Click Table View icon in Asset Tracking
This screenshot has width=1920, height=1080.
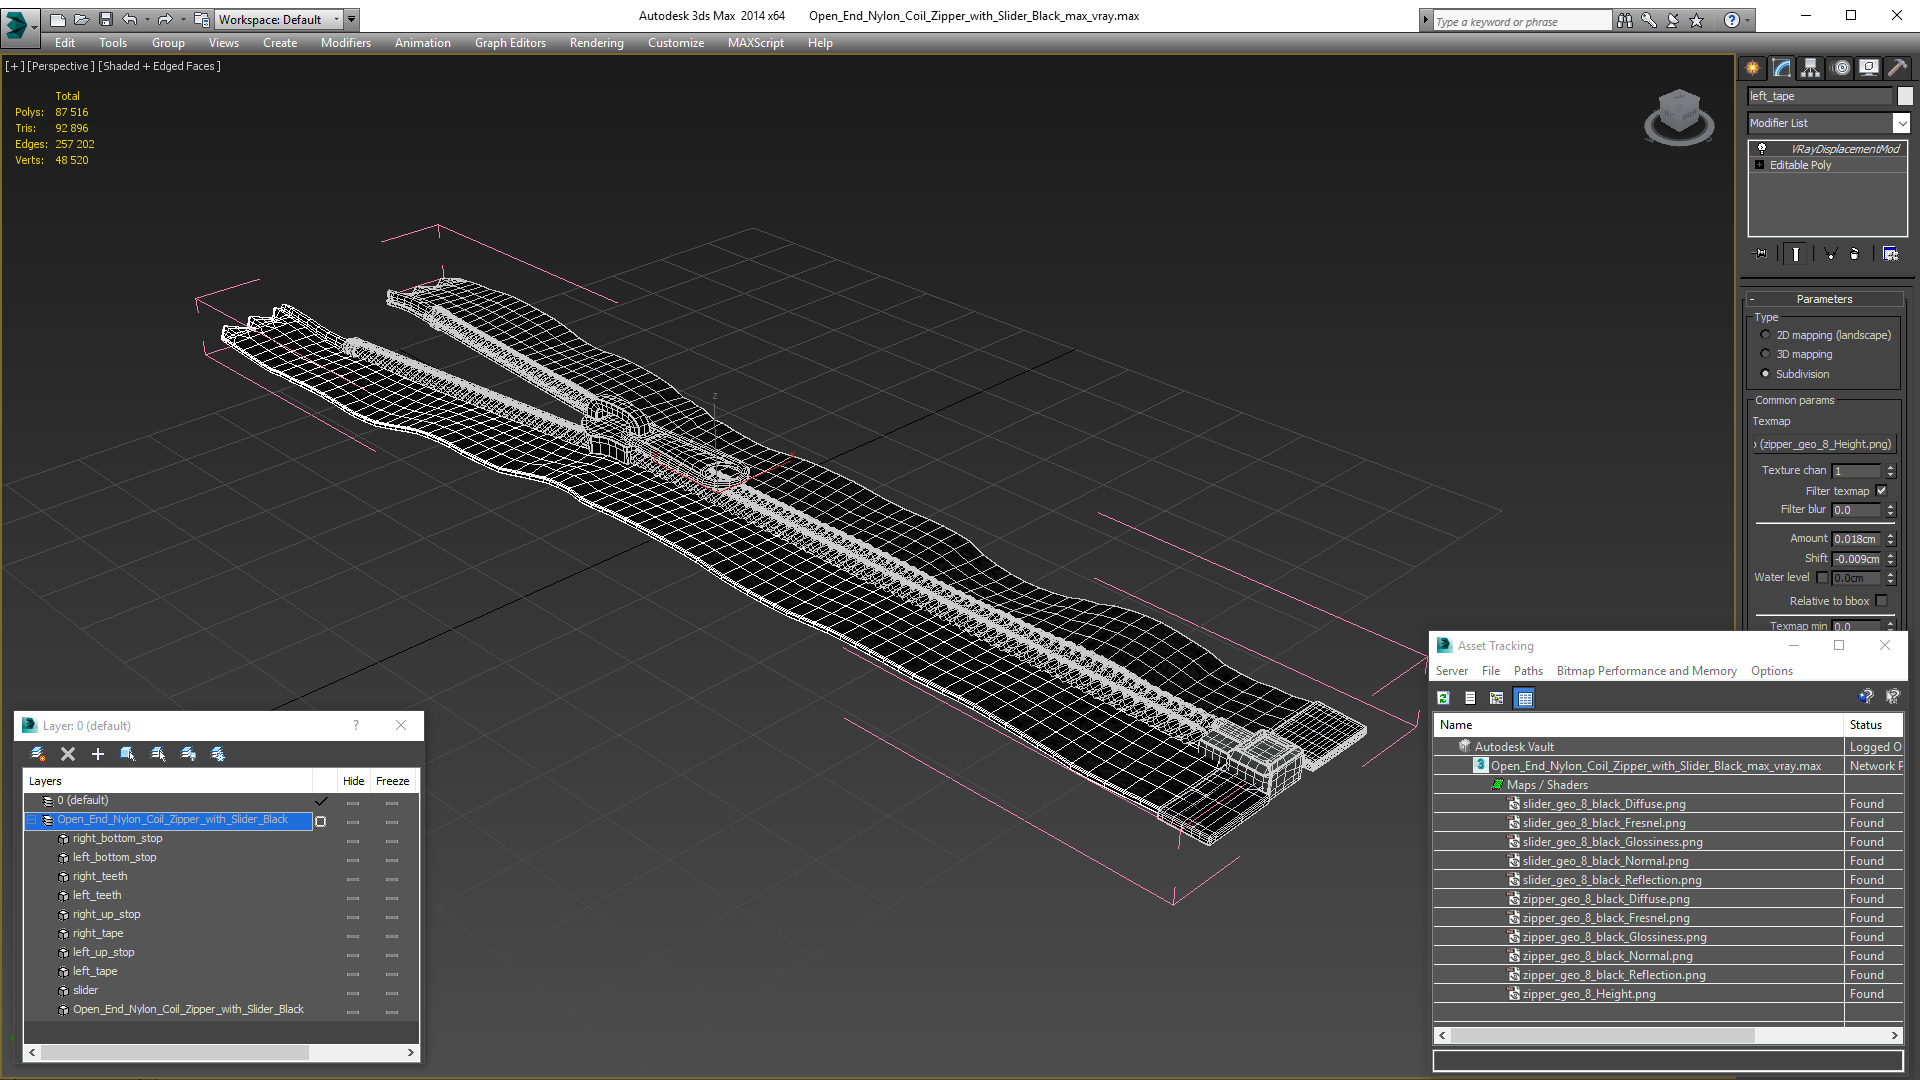click(1524, 698)
